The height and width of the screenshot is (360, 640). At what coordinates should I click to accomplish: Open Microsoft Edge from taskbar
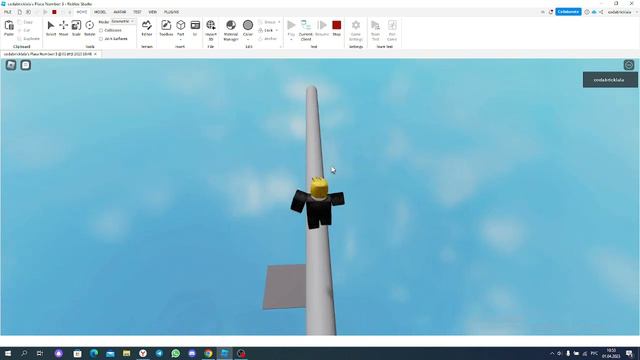(94, 353)
